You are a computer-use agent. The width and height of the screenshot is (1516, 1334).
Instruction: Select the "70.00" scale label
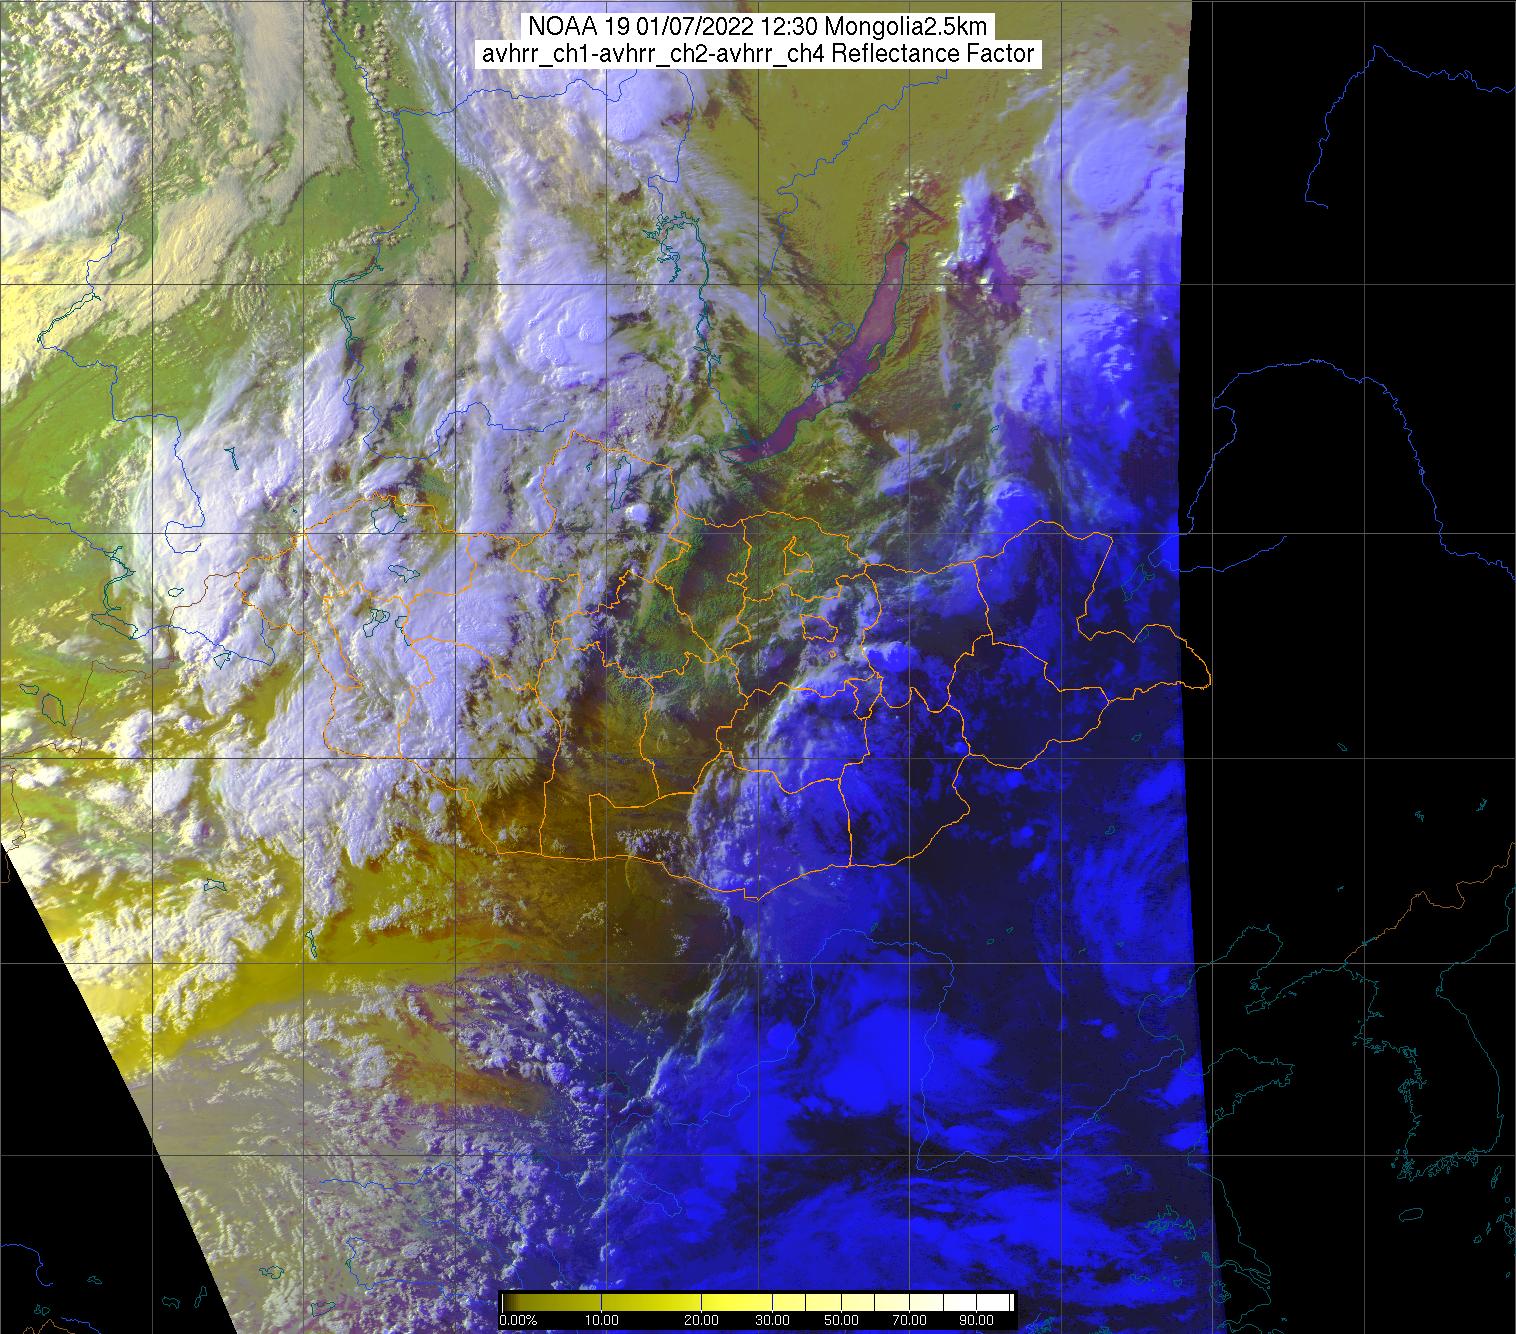pyautogui.click(x=910, y=1321)
